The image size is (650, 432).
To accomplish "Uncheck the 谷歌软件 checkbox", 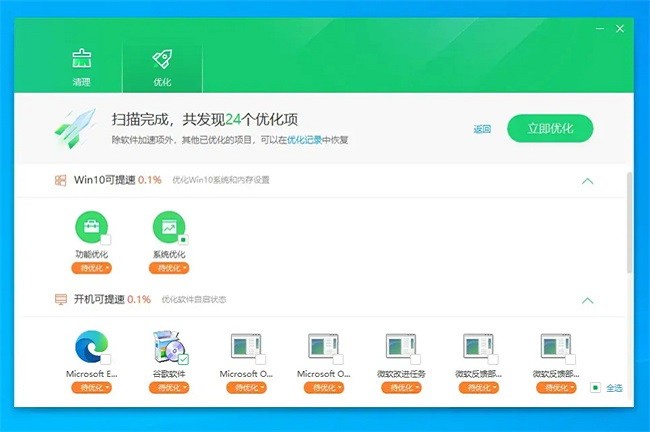I will tap(183, 359).
